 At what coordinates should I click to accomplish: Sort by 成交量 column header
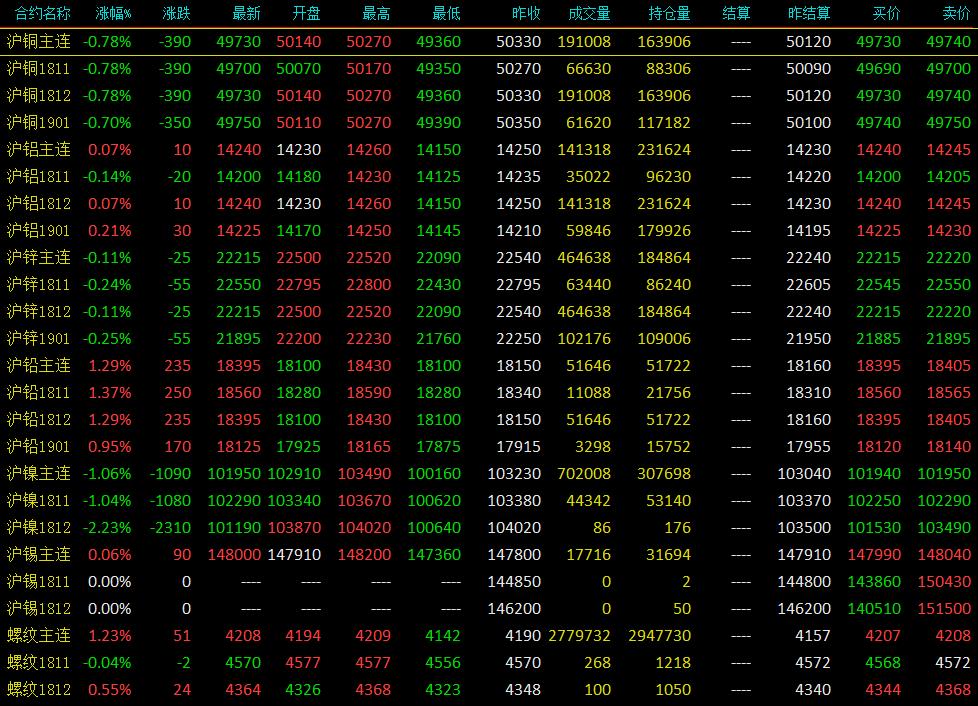tap(589, 13)
